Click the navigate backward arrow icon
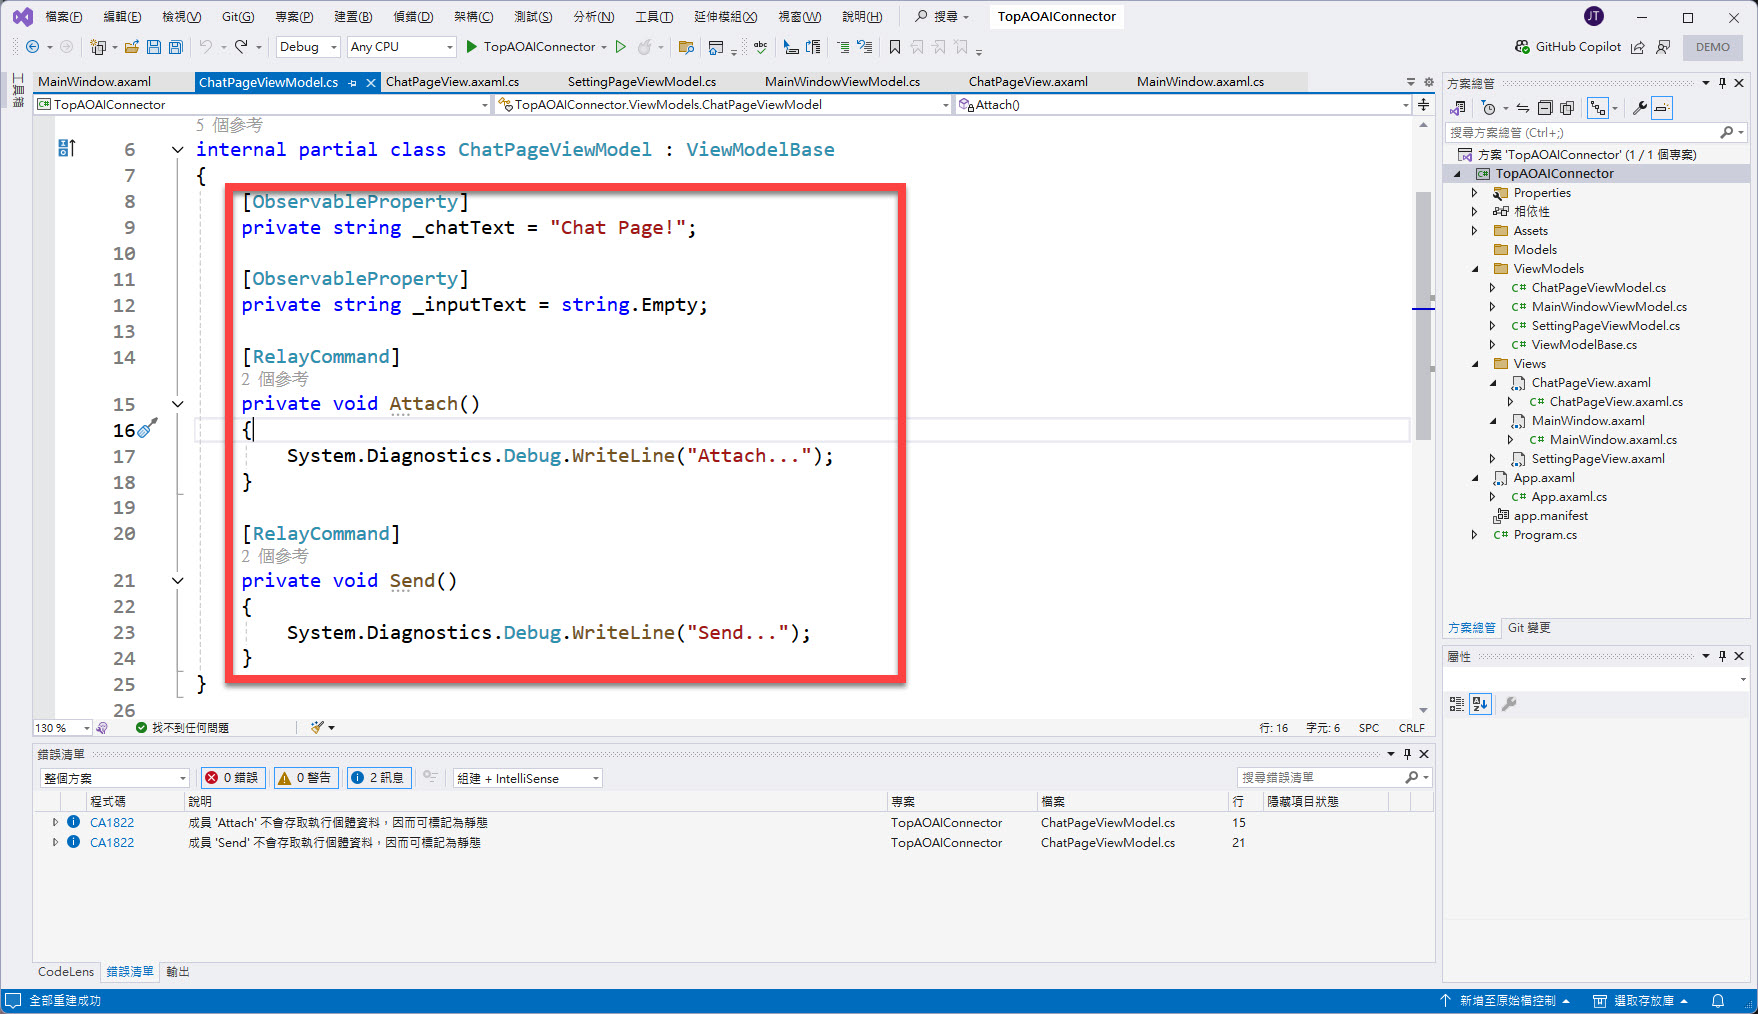 pos(32,47)
